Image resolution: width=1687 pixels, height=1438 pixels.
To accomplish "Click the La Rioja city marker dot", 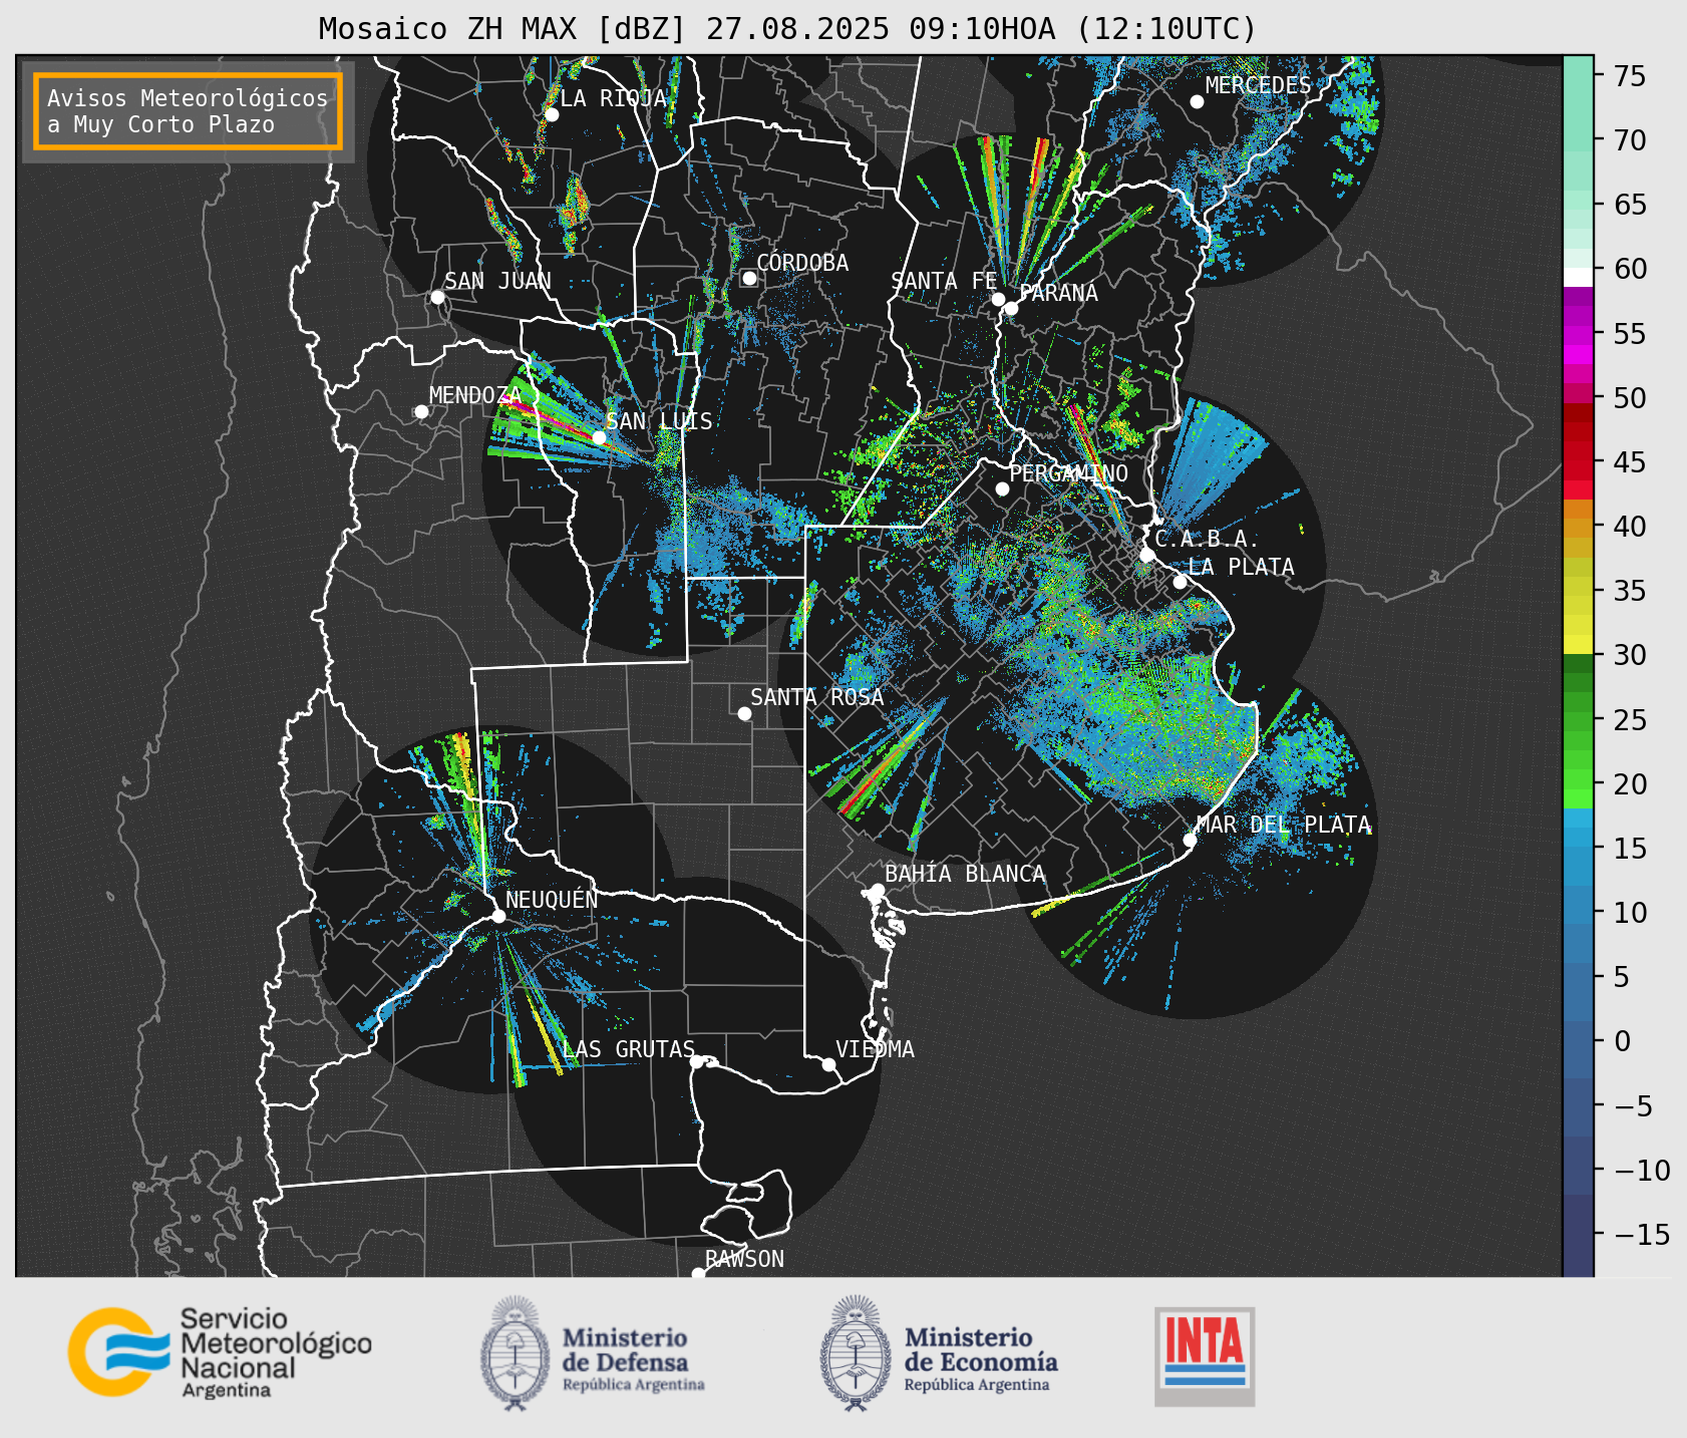I will tap(551, 115).
